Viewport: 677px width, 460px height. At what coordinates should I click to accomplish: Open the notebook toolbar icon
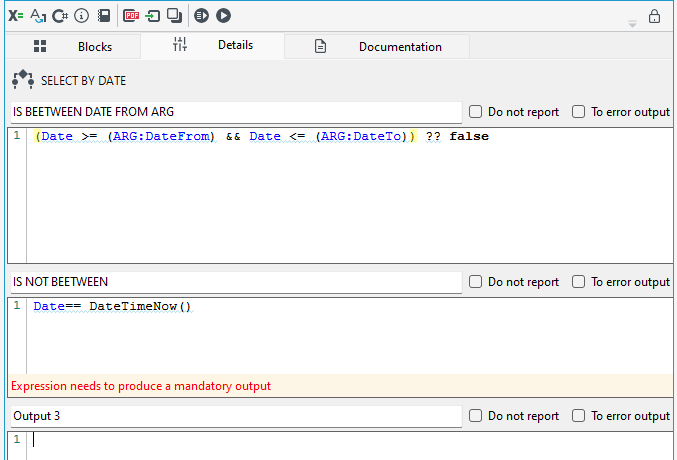[104, 16]
